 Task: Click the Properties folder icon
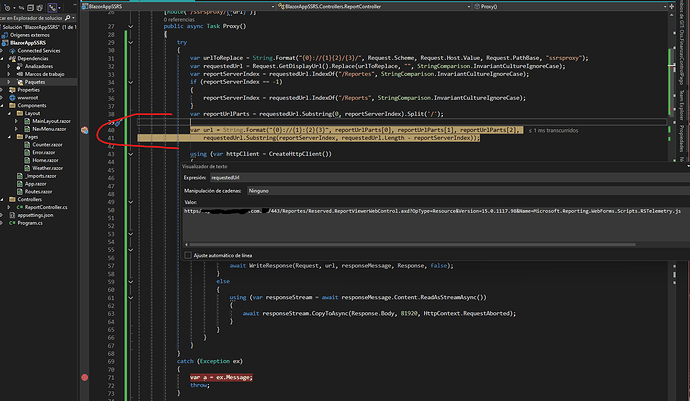coord(12,90)
